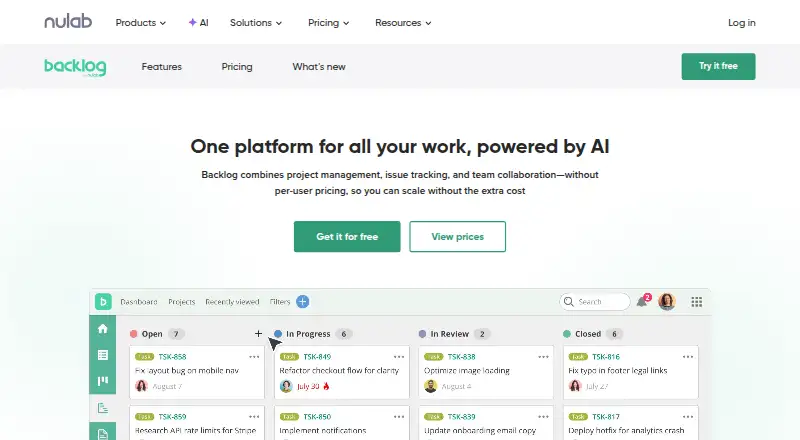The width and height of the screenshot is (800, 440).
Task: Expand the Solutions dropdown menu
Action: pos(256,22)
